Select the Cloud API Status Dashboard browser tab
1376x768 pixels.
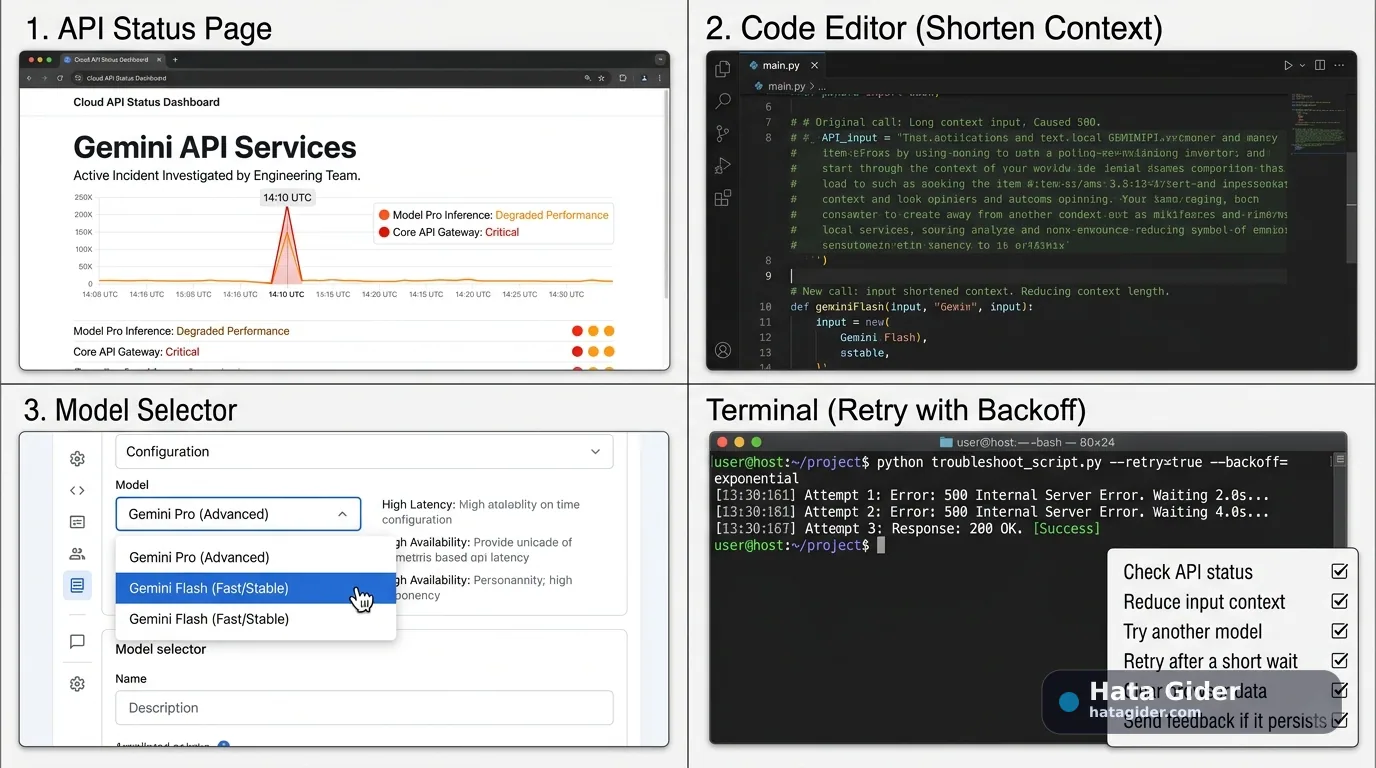coord(111,60)
